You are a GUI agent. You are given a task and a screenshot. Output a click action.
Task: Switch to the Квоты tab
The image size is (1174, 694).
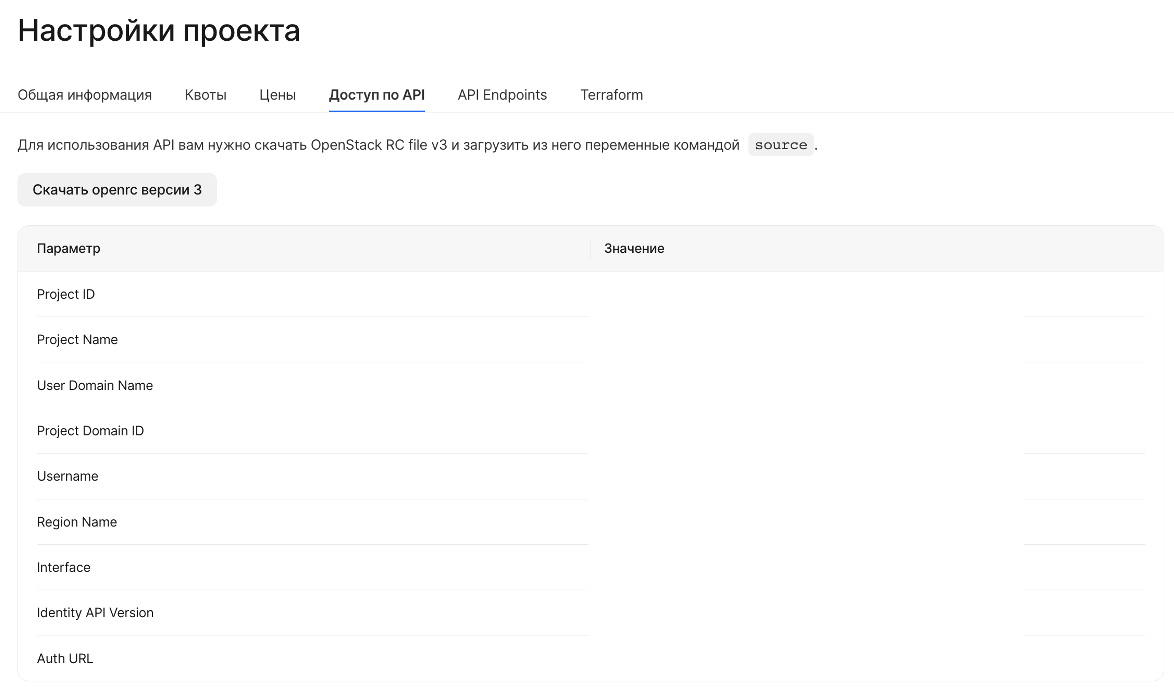coord(205,95)
